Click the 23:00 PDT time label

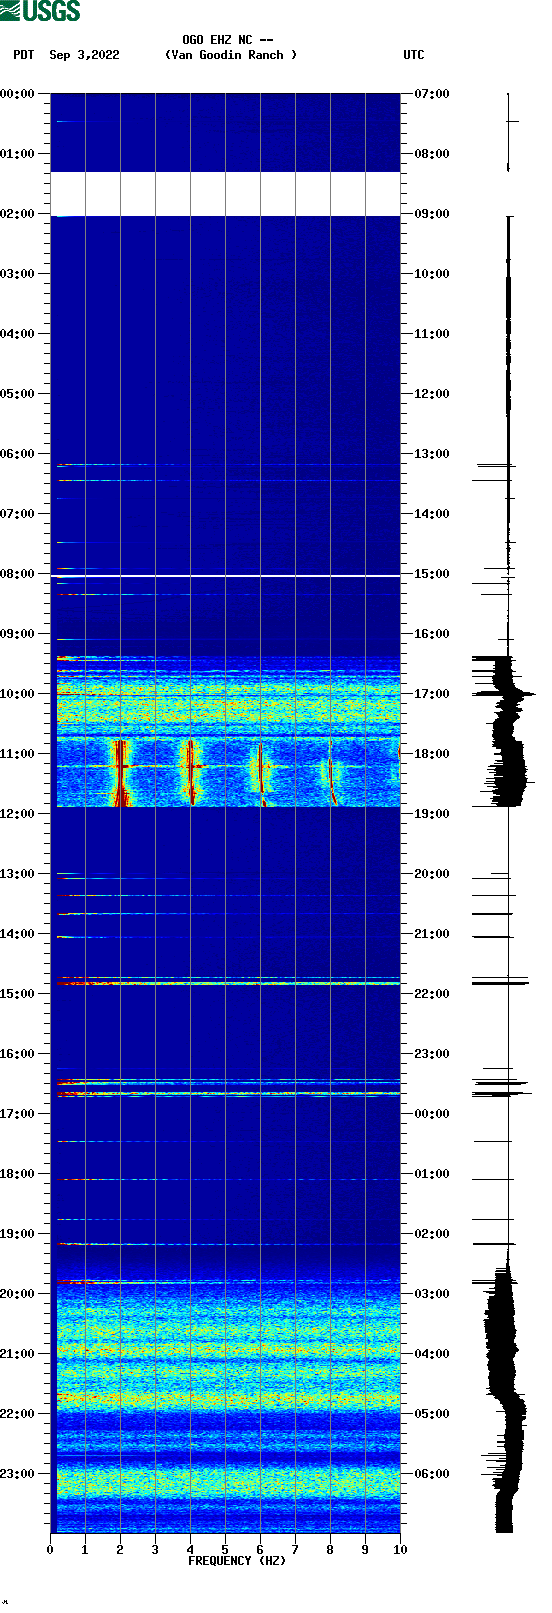[x=17, y=1474]
